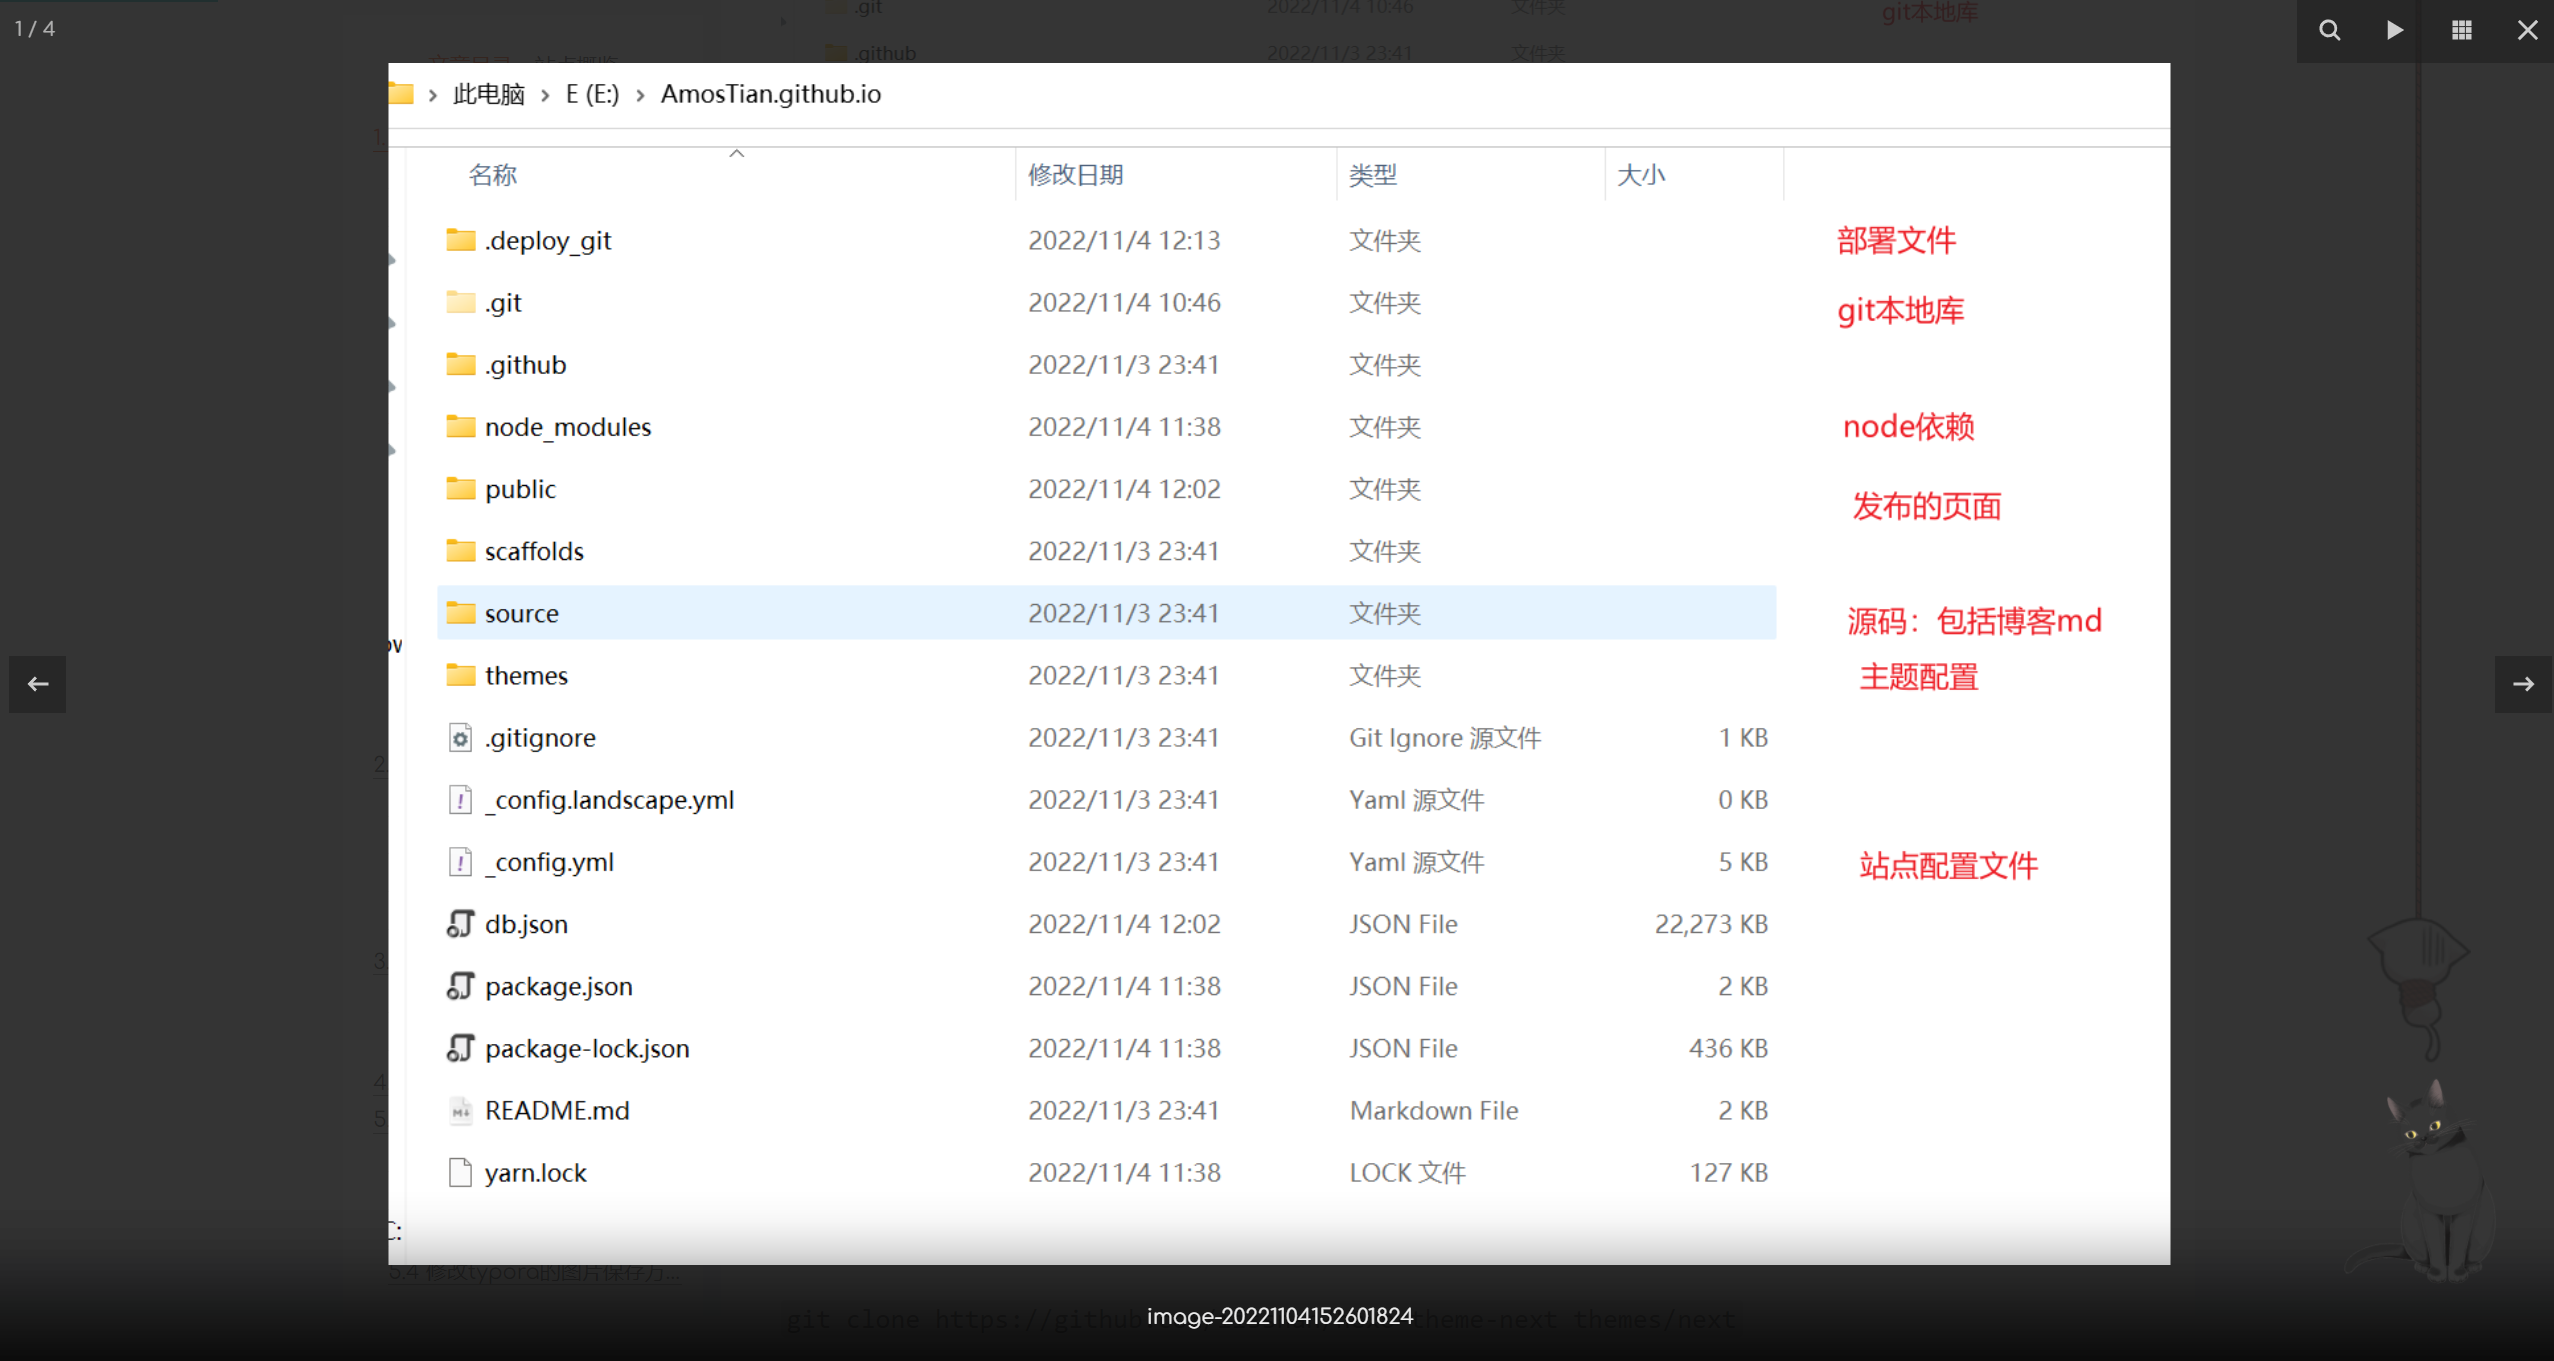Go to the next image with the right arrow
2554x1361 pixels.
point(2523,684)
